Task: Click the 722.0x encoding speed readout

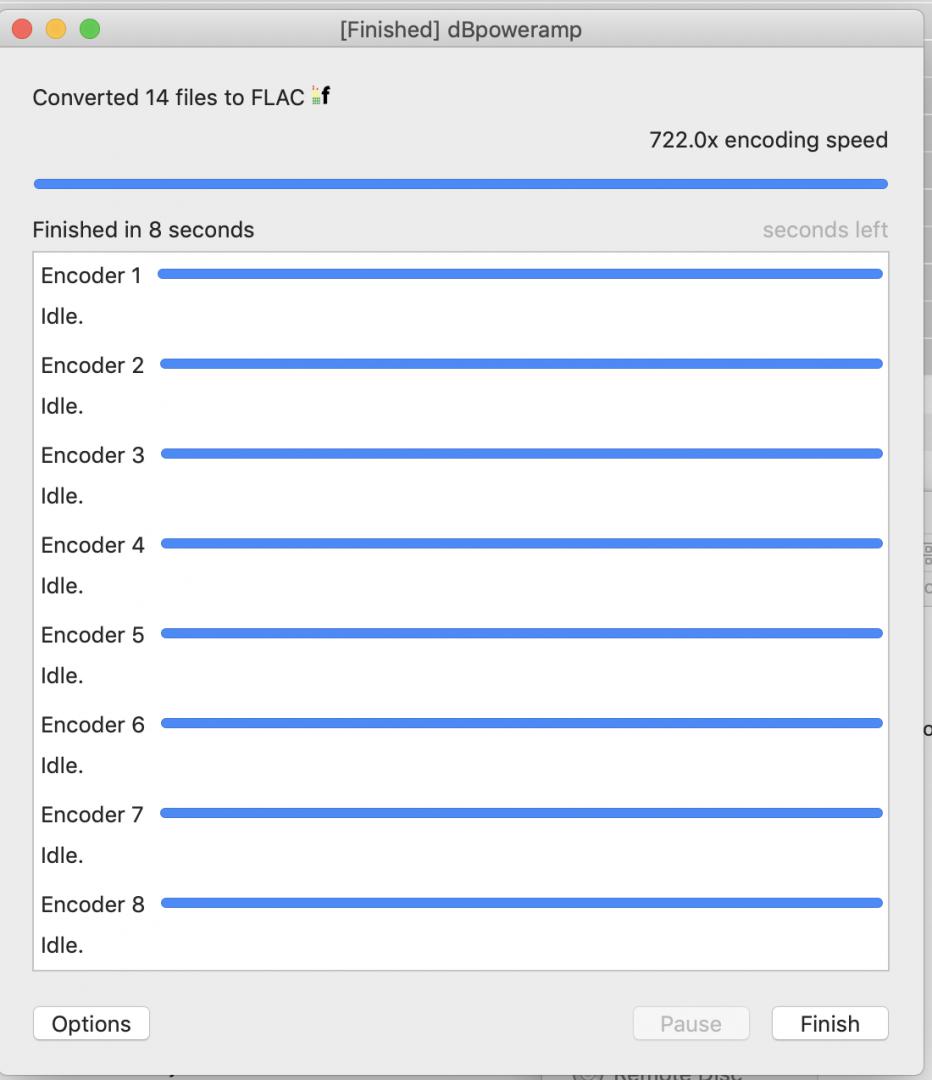Action: pyautogui.click(x=768, y=140)
